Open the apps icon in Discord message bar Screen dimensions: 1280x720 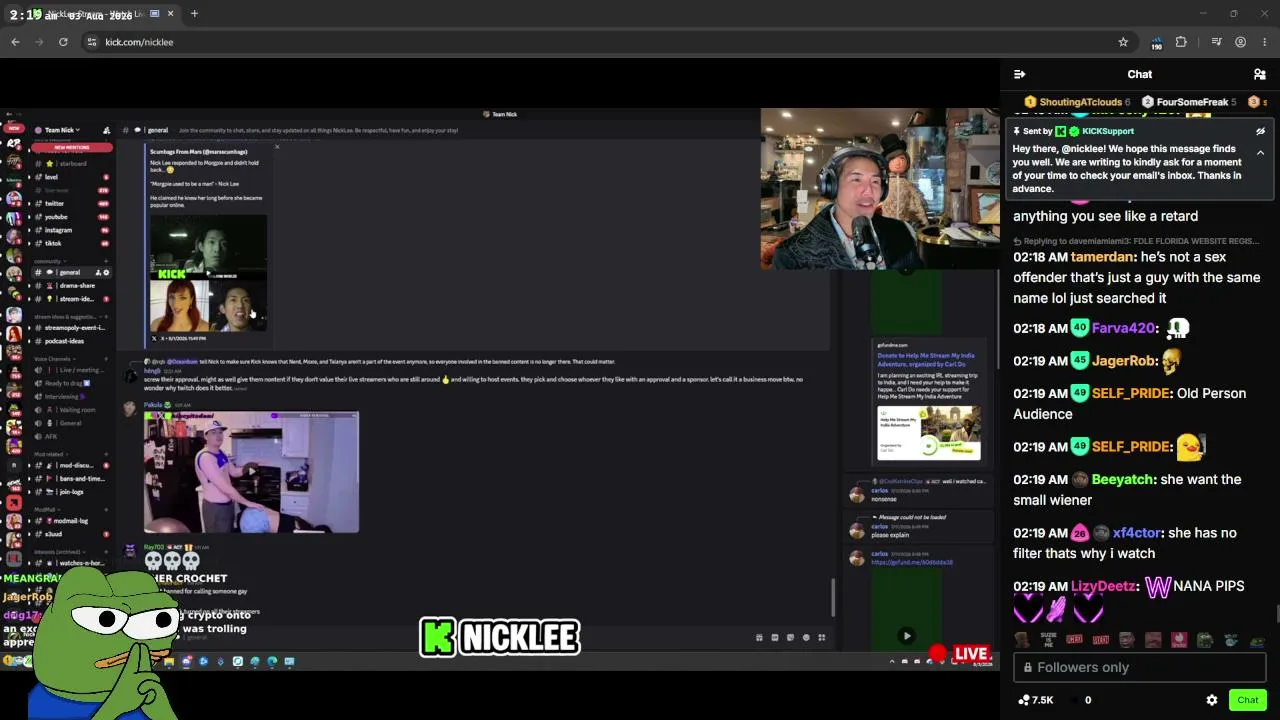click(x=822, y=637)
